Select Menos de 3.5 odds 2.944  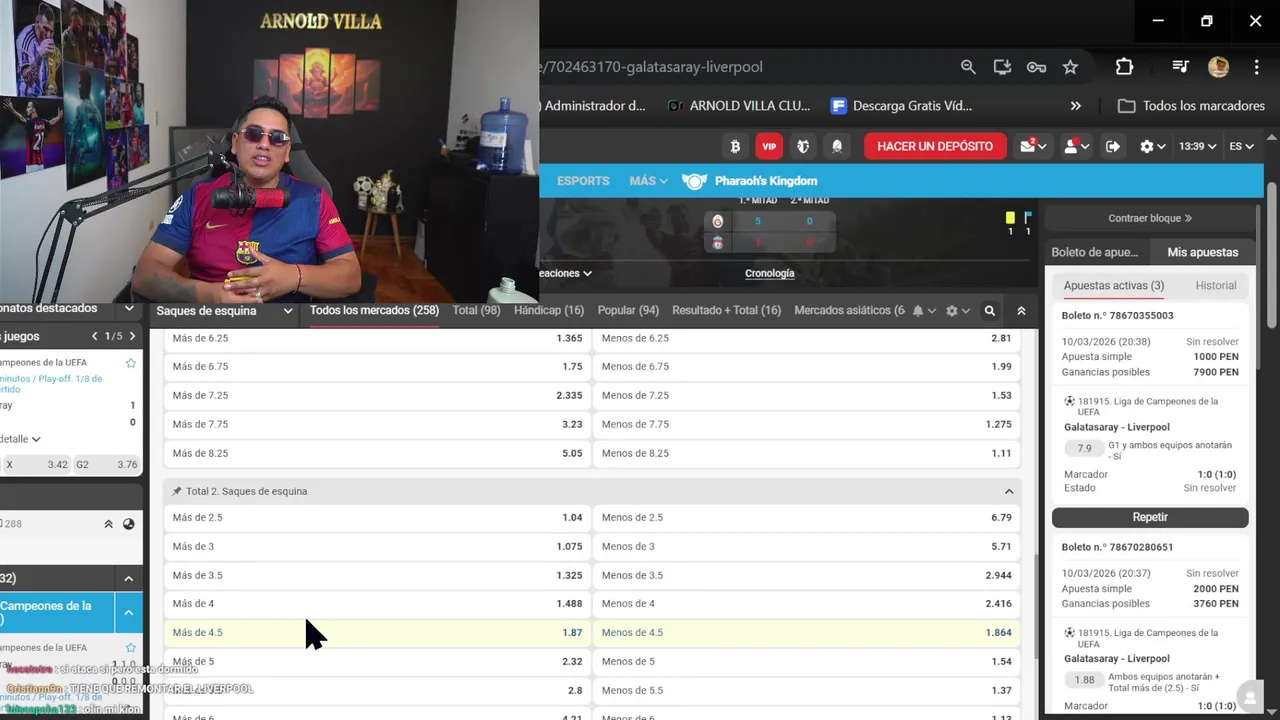807,575
